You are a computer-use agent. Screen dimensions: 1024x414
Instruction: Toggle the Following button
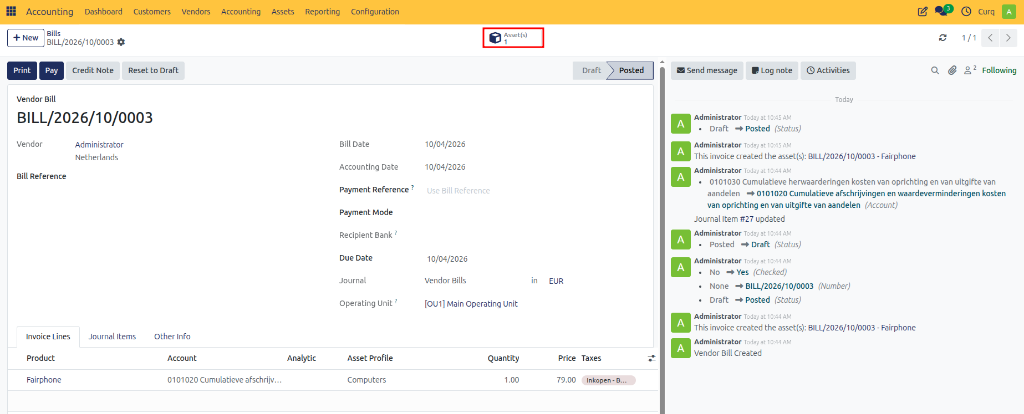tap(999, 71)
